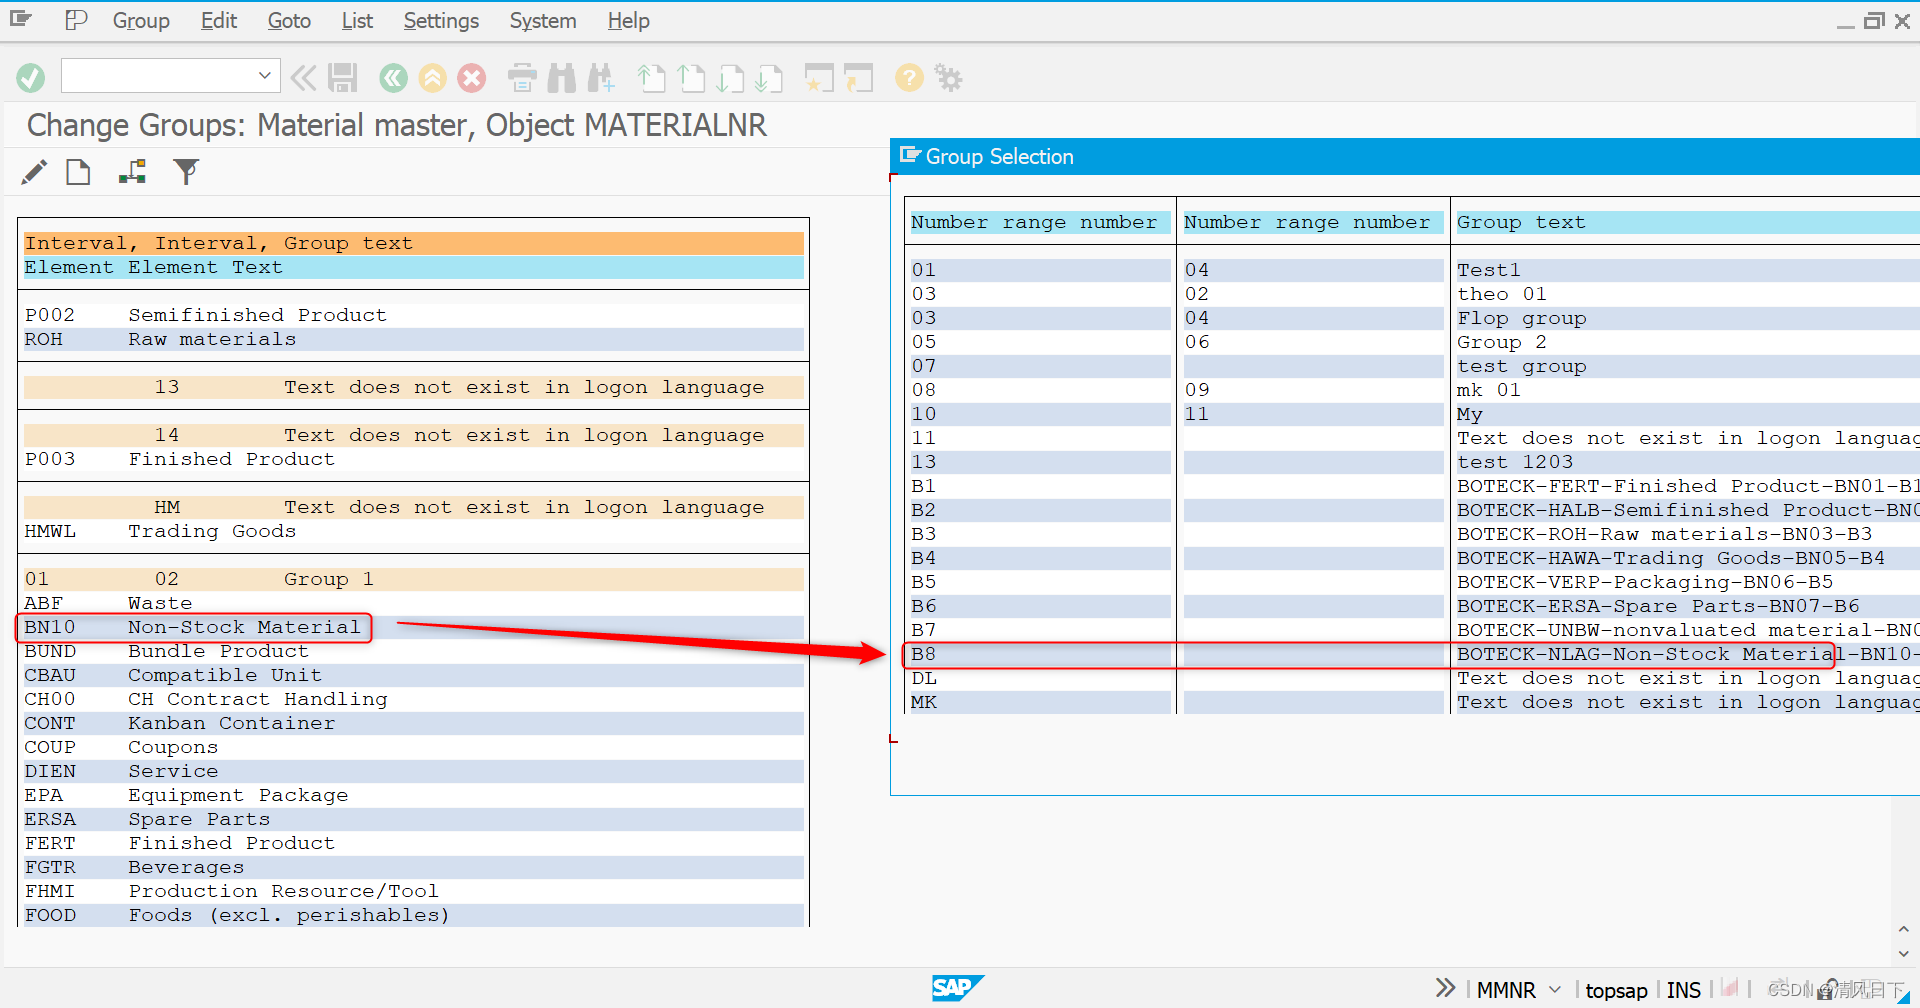Viewport: 1920px width, 1008px height.
Task: Click the red Cancel icon
Action: (472, 77)
